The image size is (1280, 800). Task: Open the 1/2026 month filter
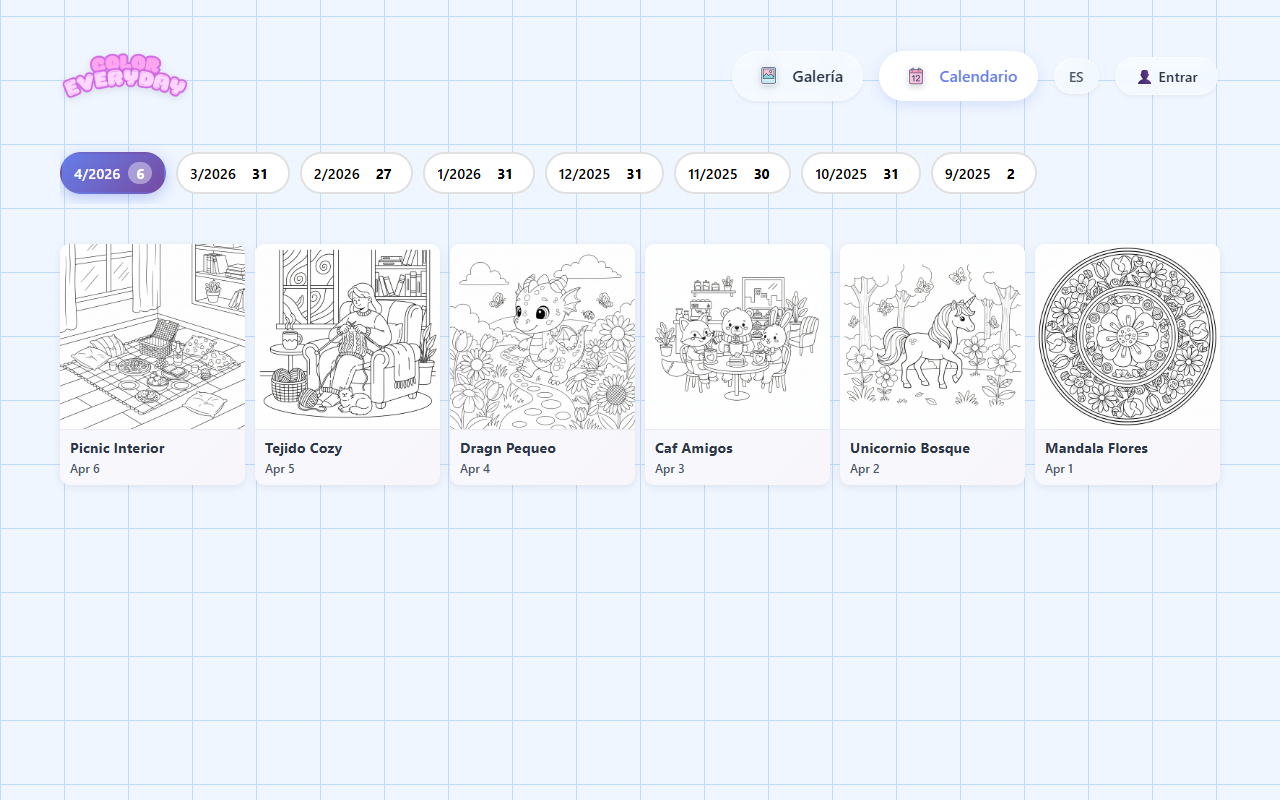pos(478,174)
